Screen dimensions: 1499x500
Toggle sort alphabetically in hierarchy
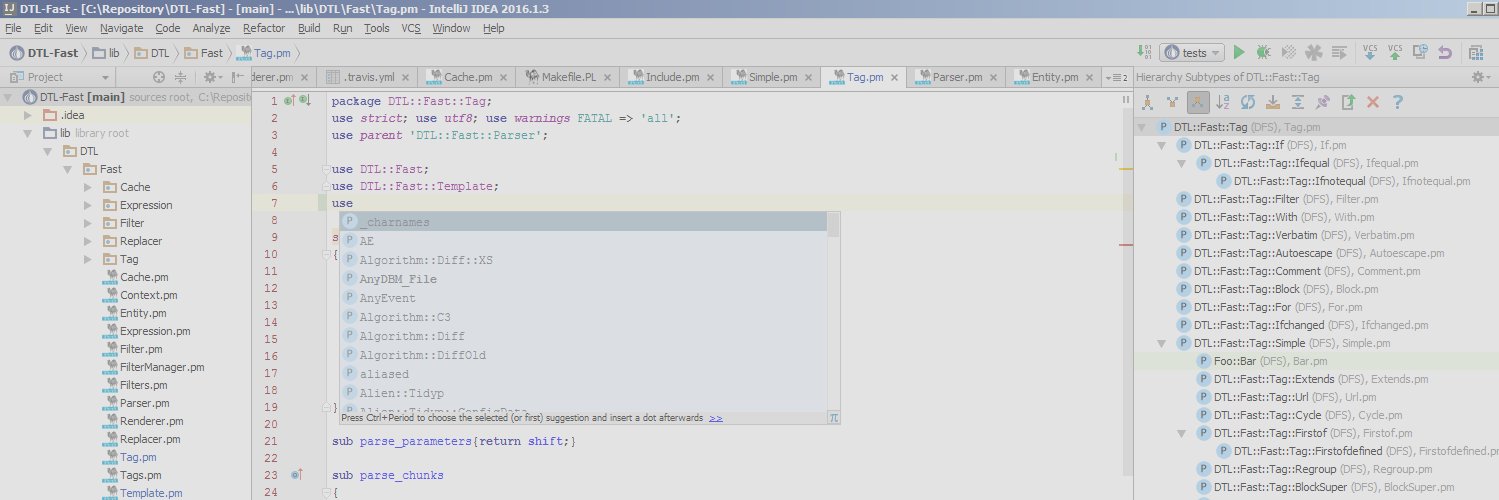(1223, 102)
